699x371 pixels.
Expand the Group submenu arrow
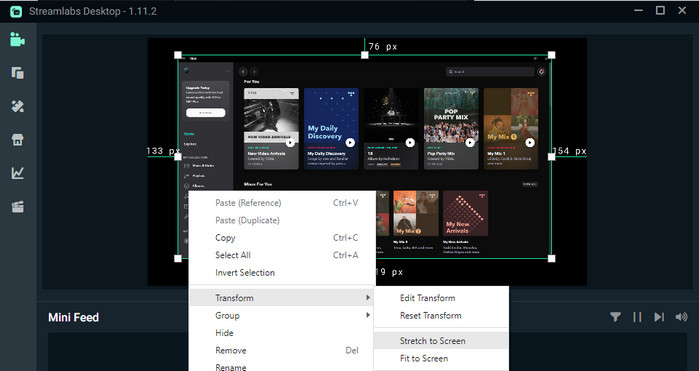[x=368, y=315]
